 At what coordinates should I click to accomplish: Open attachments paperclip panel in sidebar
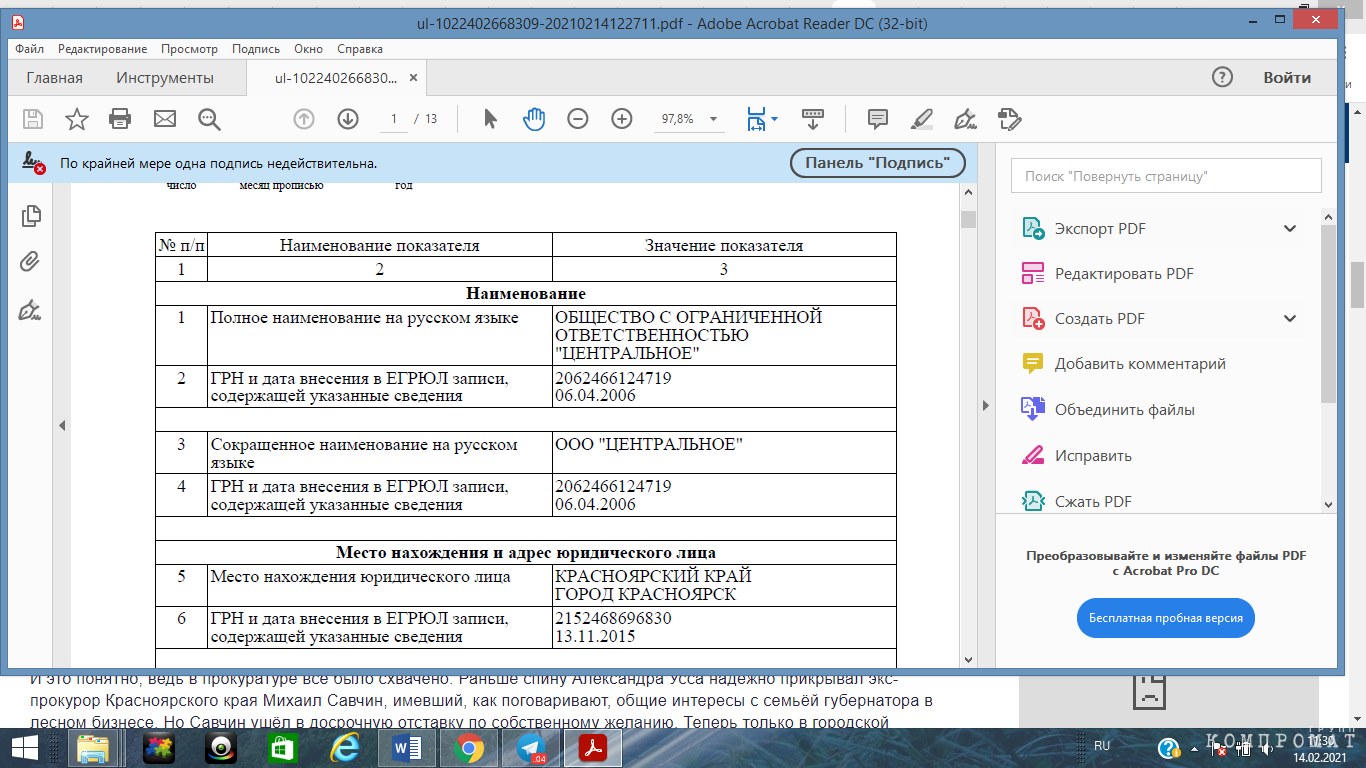pos(30,262)
